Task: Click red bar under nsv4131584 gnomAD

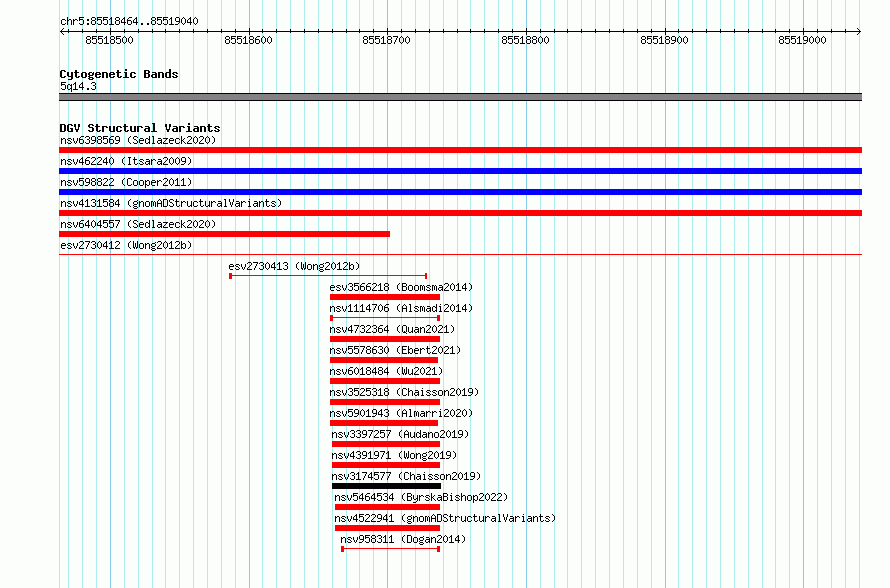Action: click(460, 213)
